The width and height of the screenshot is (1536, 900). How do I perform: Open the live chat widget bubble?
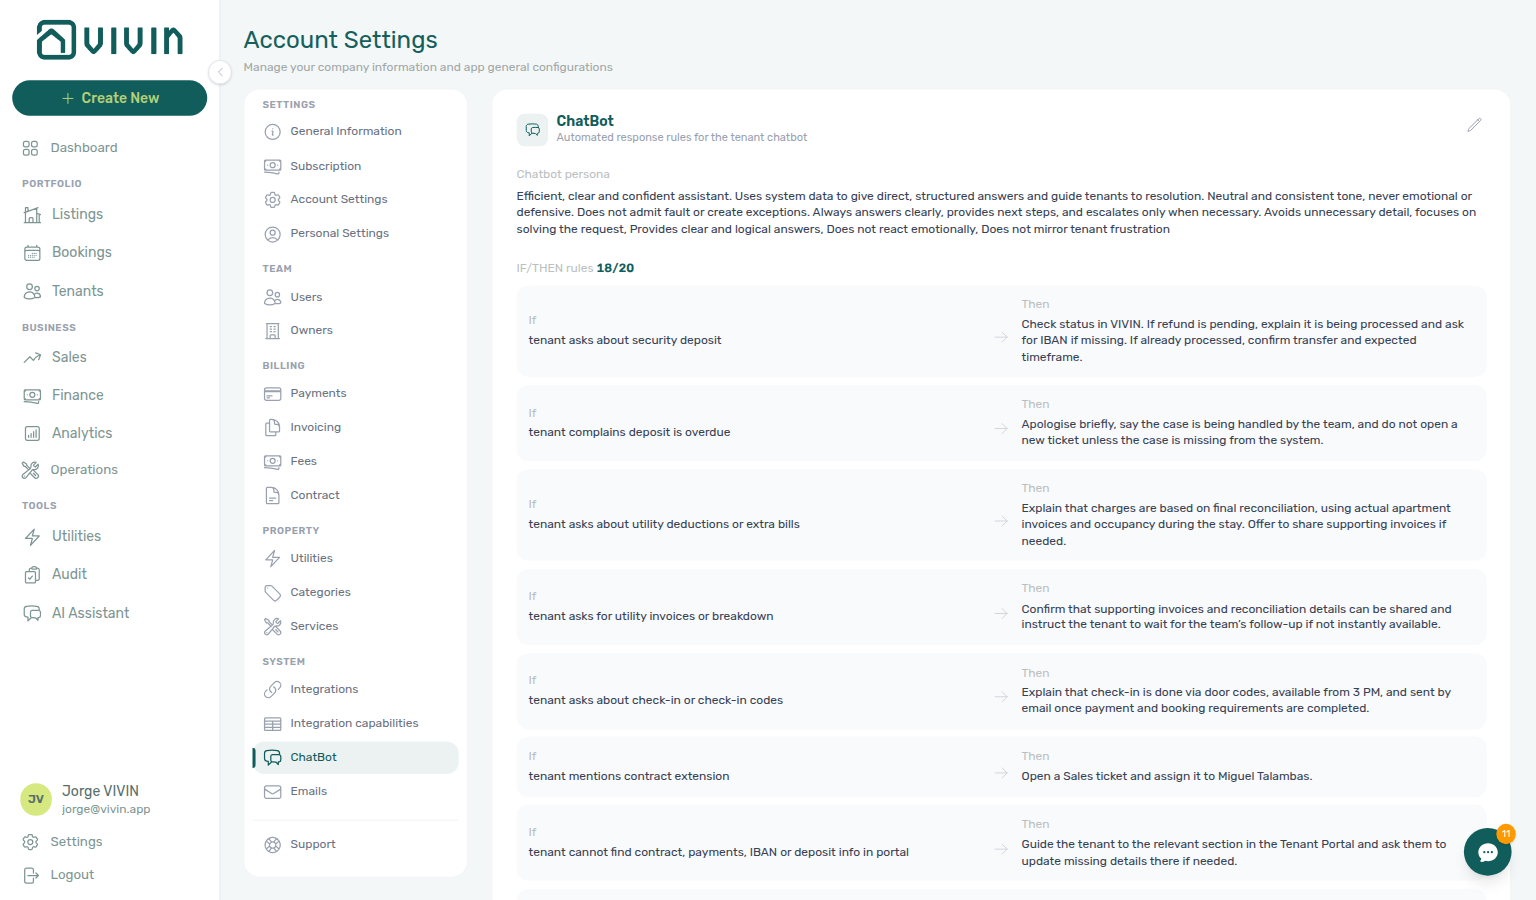1487,852
